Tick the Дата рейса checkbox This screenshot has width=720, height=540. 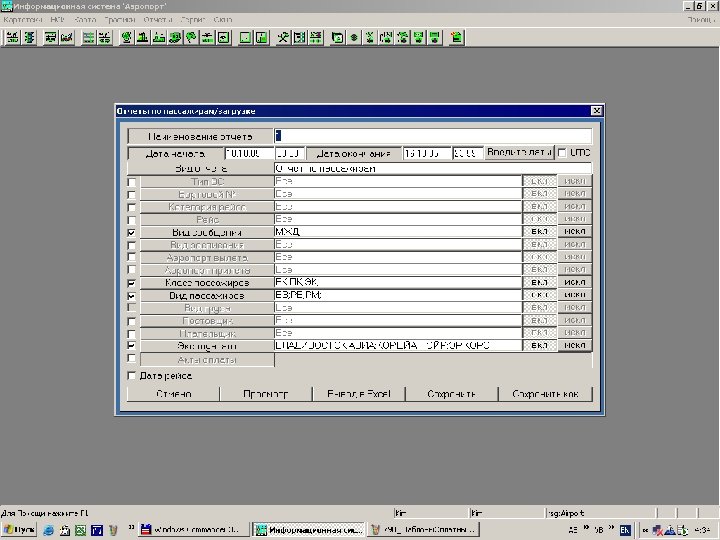[x=132, y=376]
